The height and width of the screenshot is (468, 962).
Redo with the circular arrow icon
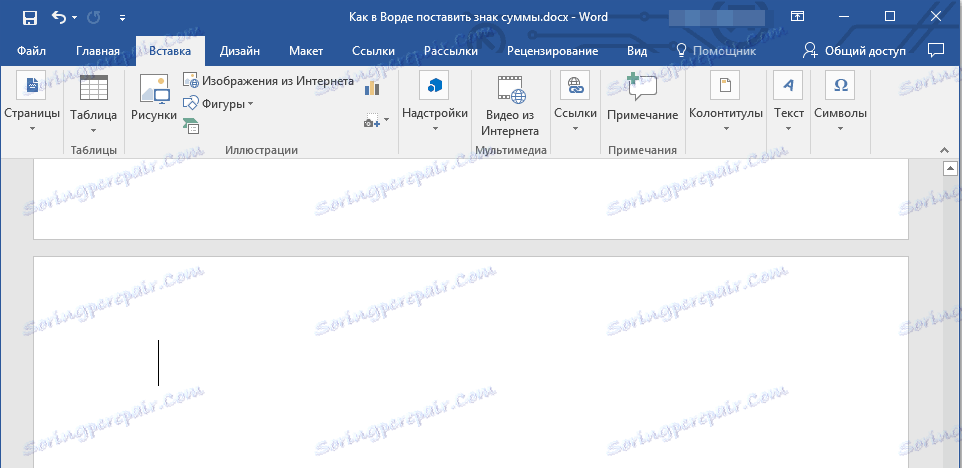click(94, 17)
